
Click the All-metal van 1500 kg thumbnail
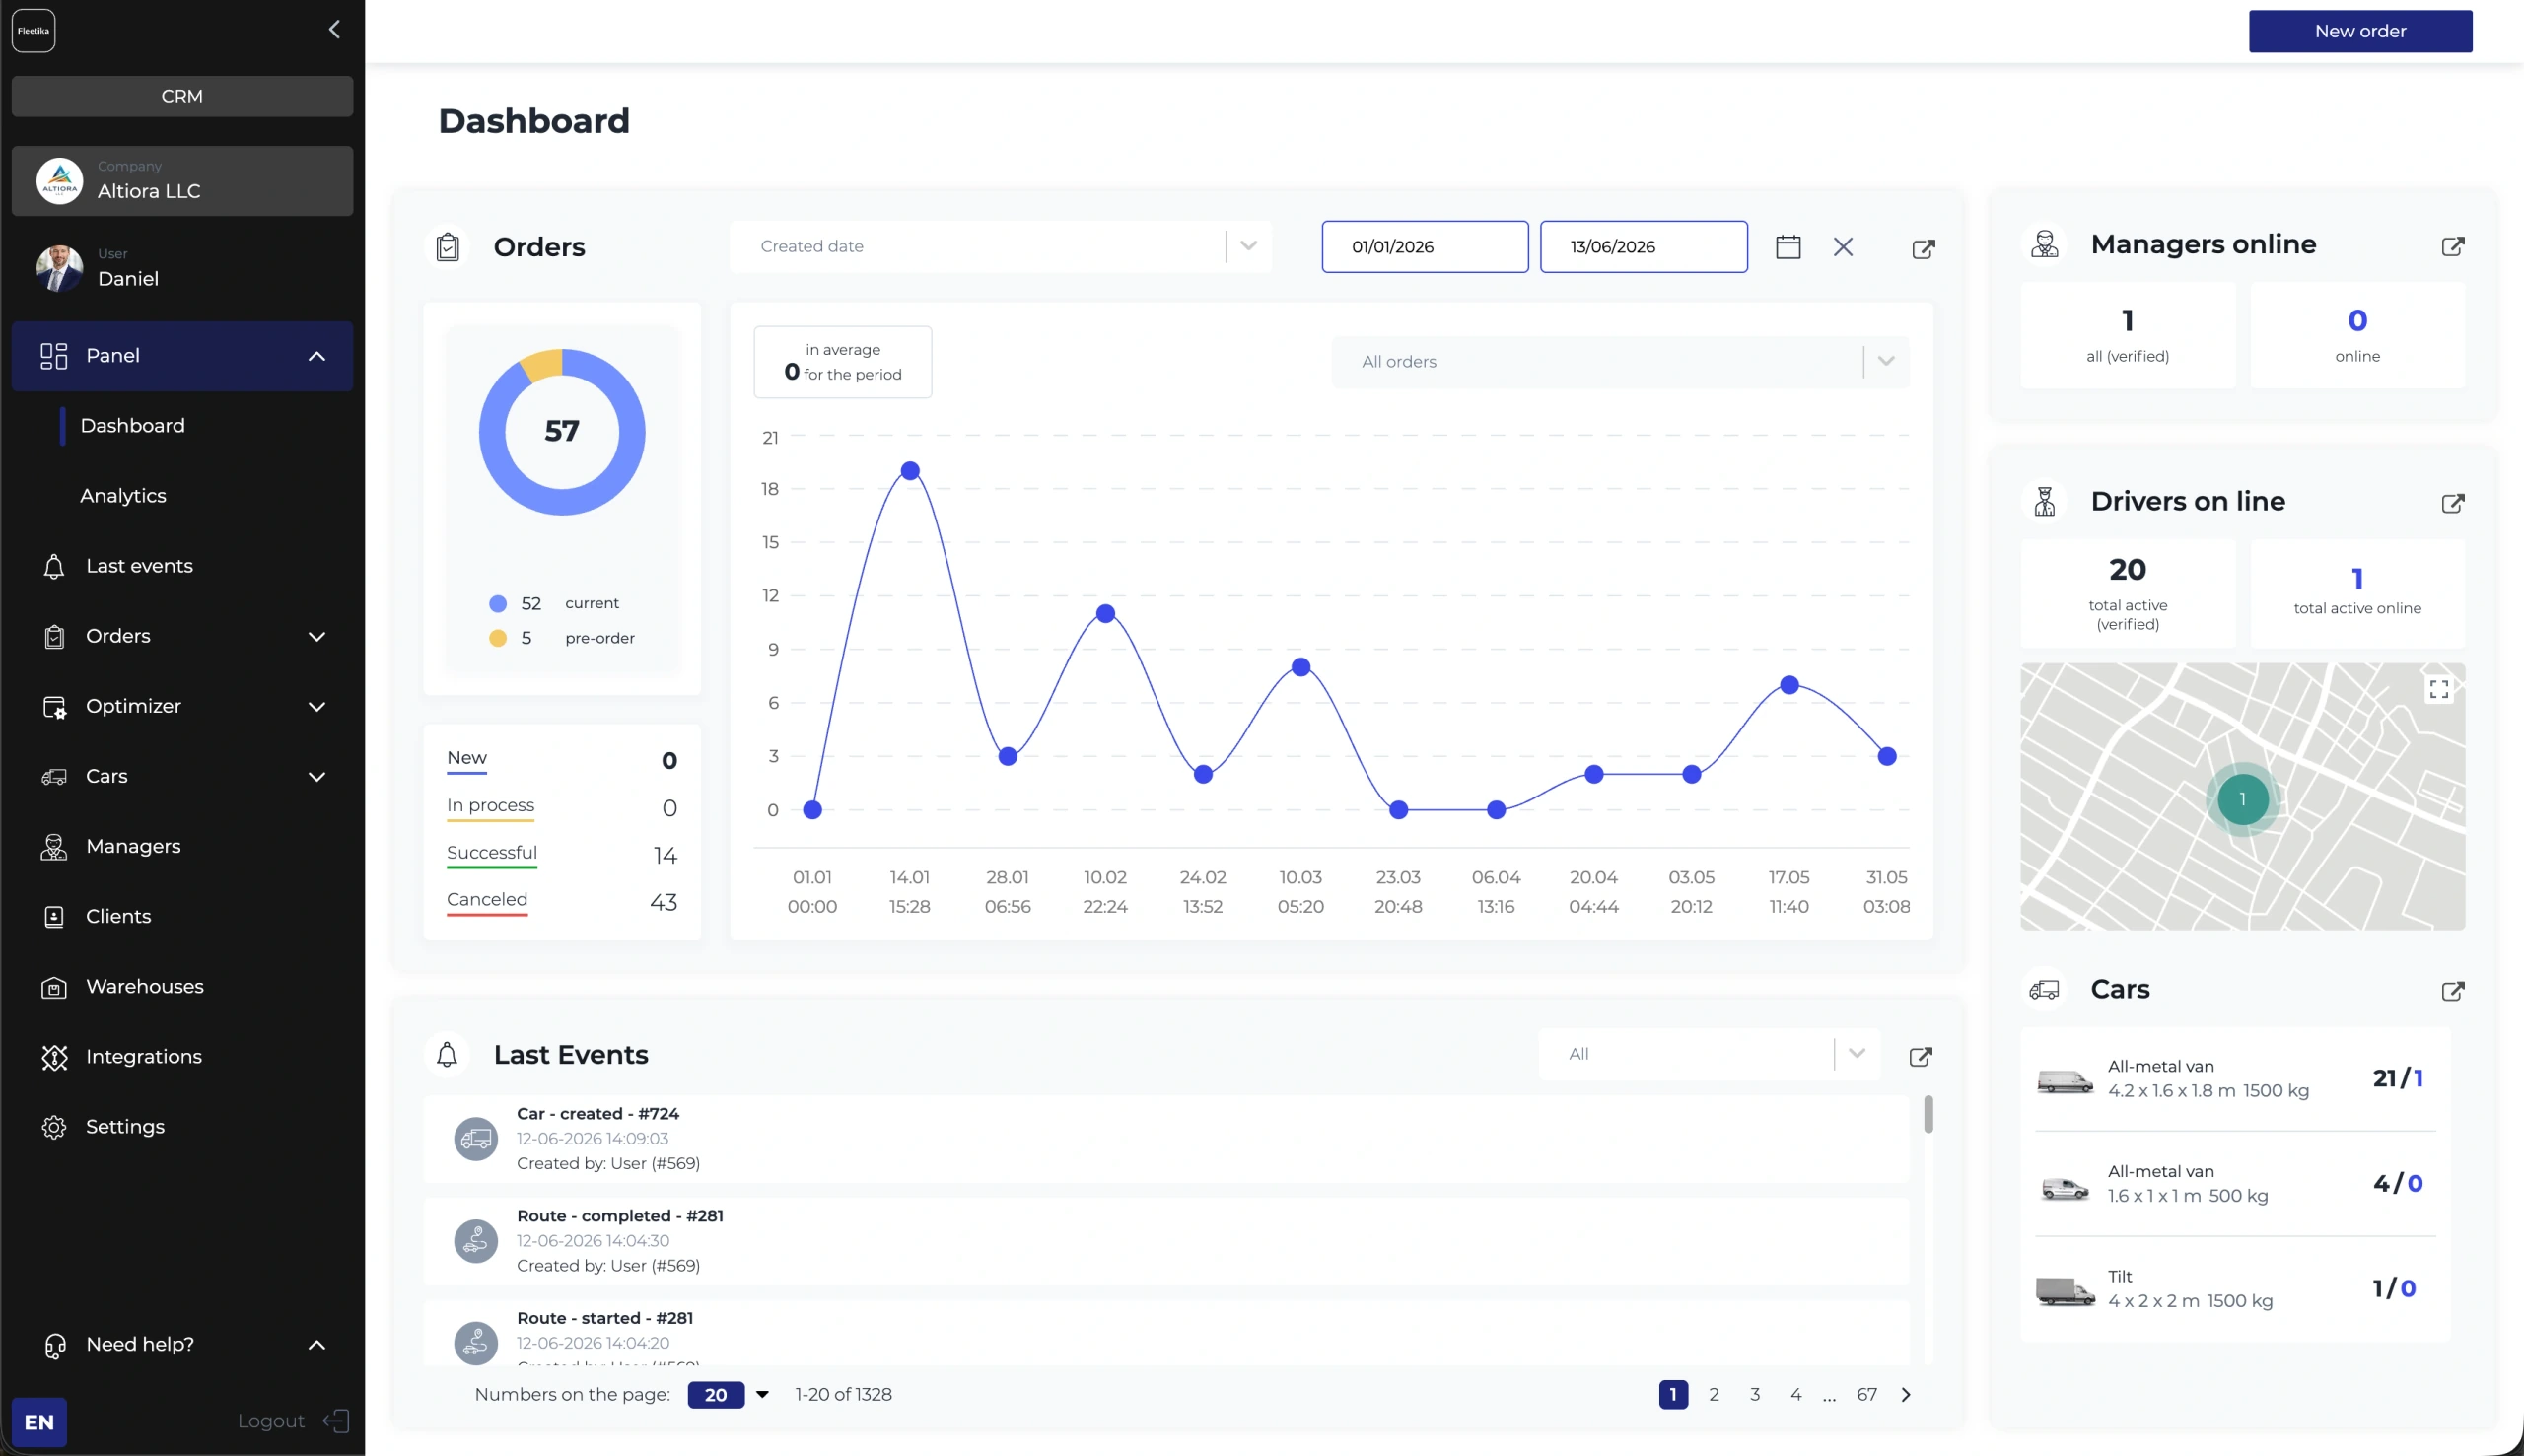click(x=2065, y=1081)
